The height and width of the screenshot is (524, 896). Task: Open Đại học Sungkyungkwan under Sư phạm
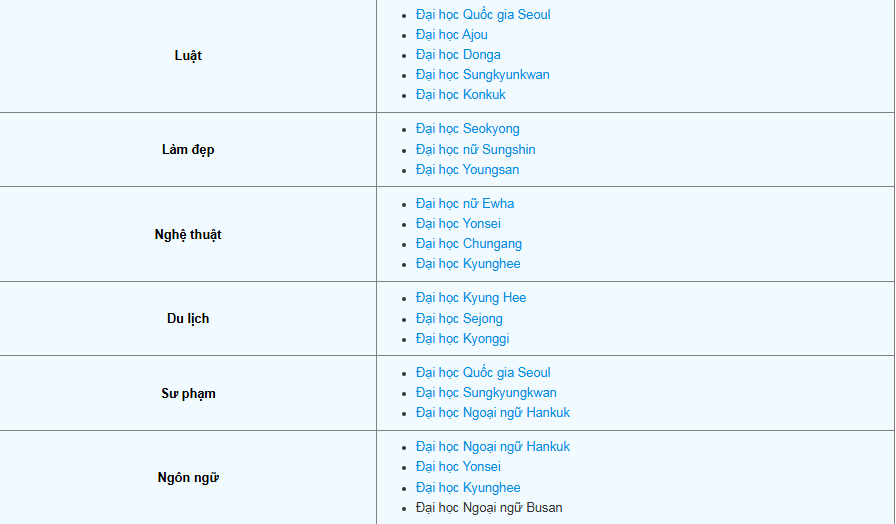coord(486,393)
